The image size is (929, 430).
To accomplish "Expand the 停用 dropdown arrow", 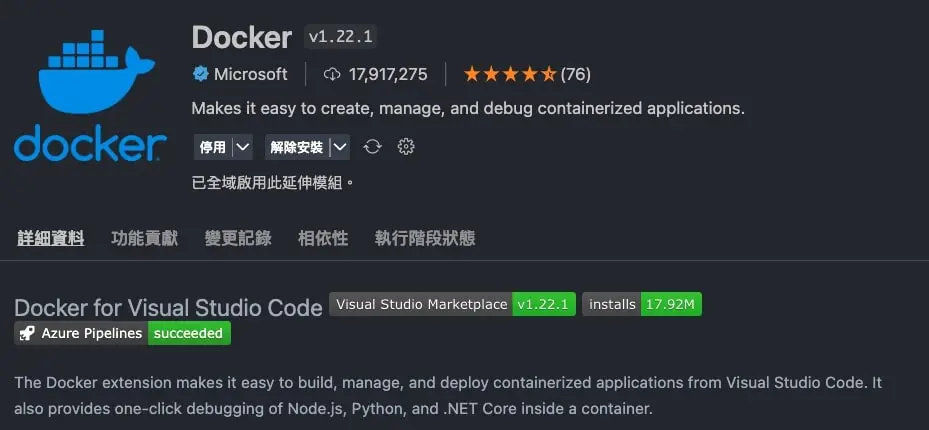I will pos(242,147).
